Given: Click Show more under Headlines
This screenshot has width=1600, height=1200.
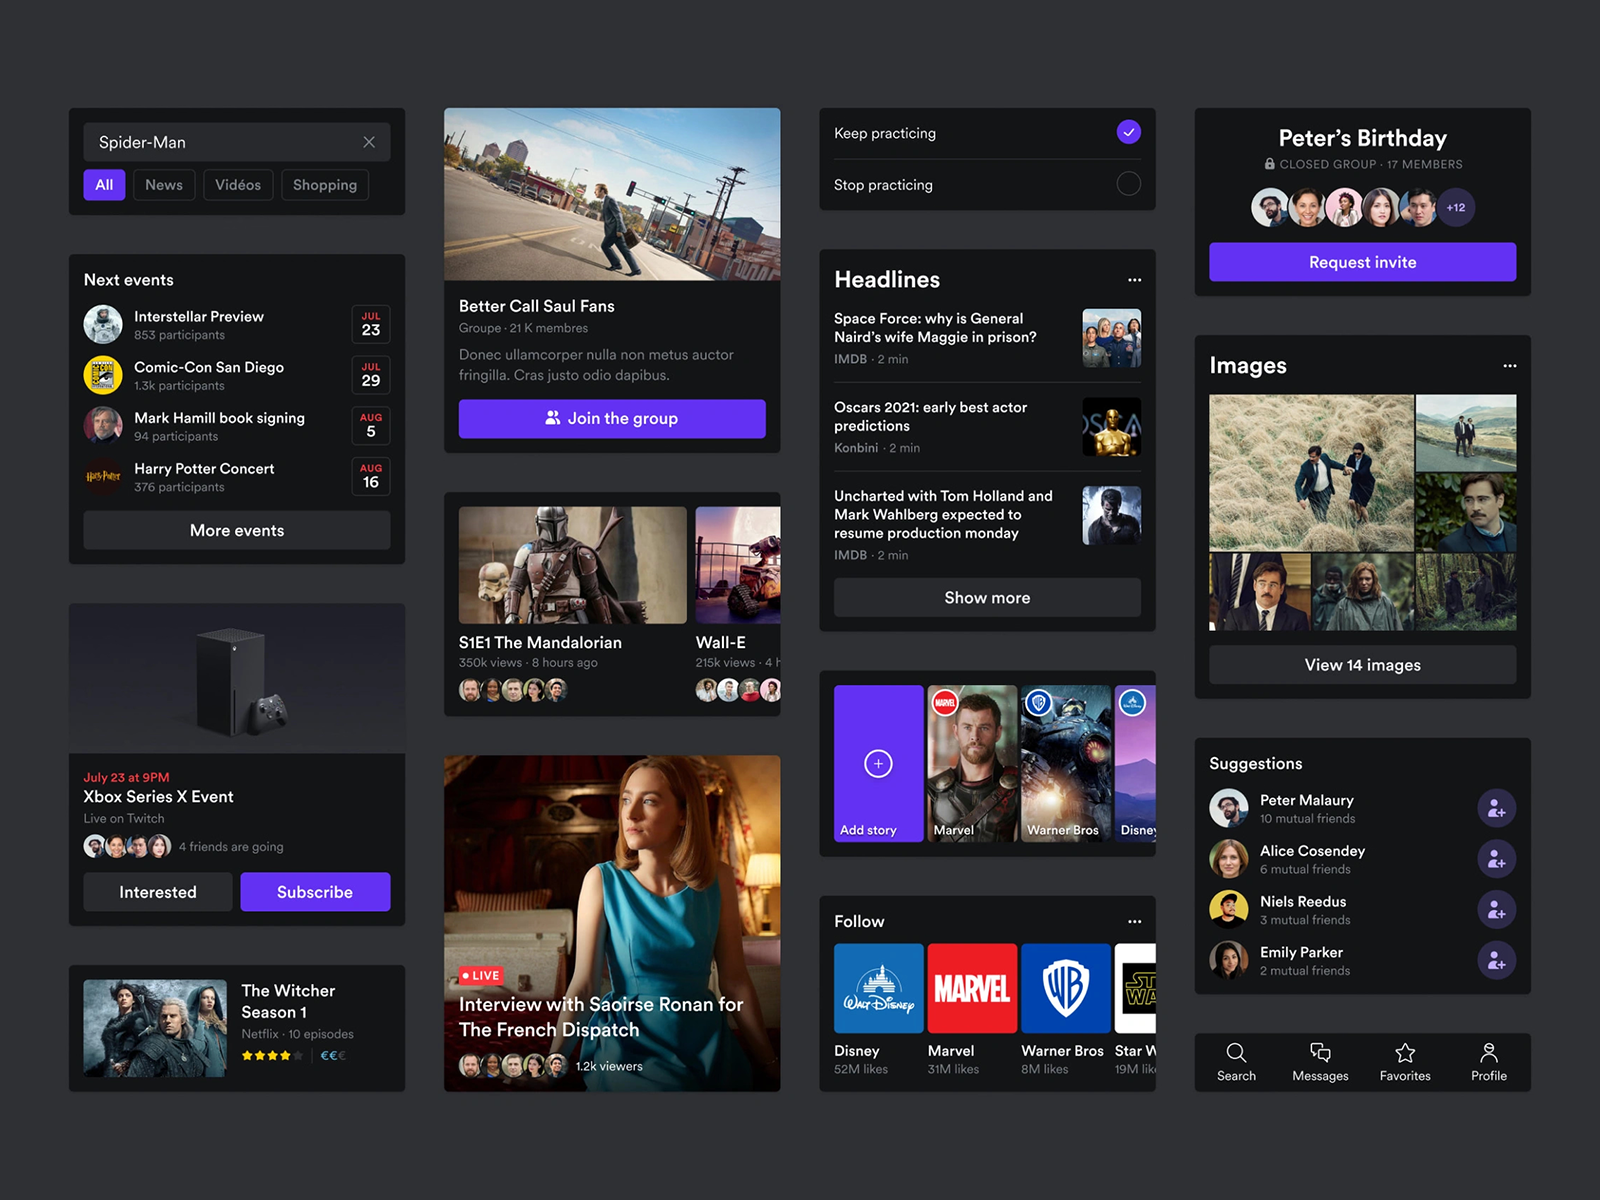Looking at the screenshot, I should click(x=987, y=598).
